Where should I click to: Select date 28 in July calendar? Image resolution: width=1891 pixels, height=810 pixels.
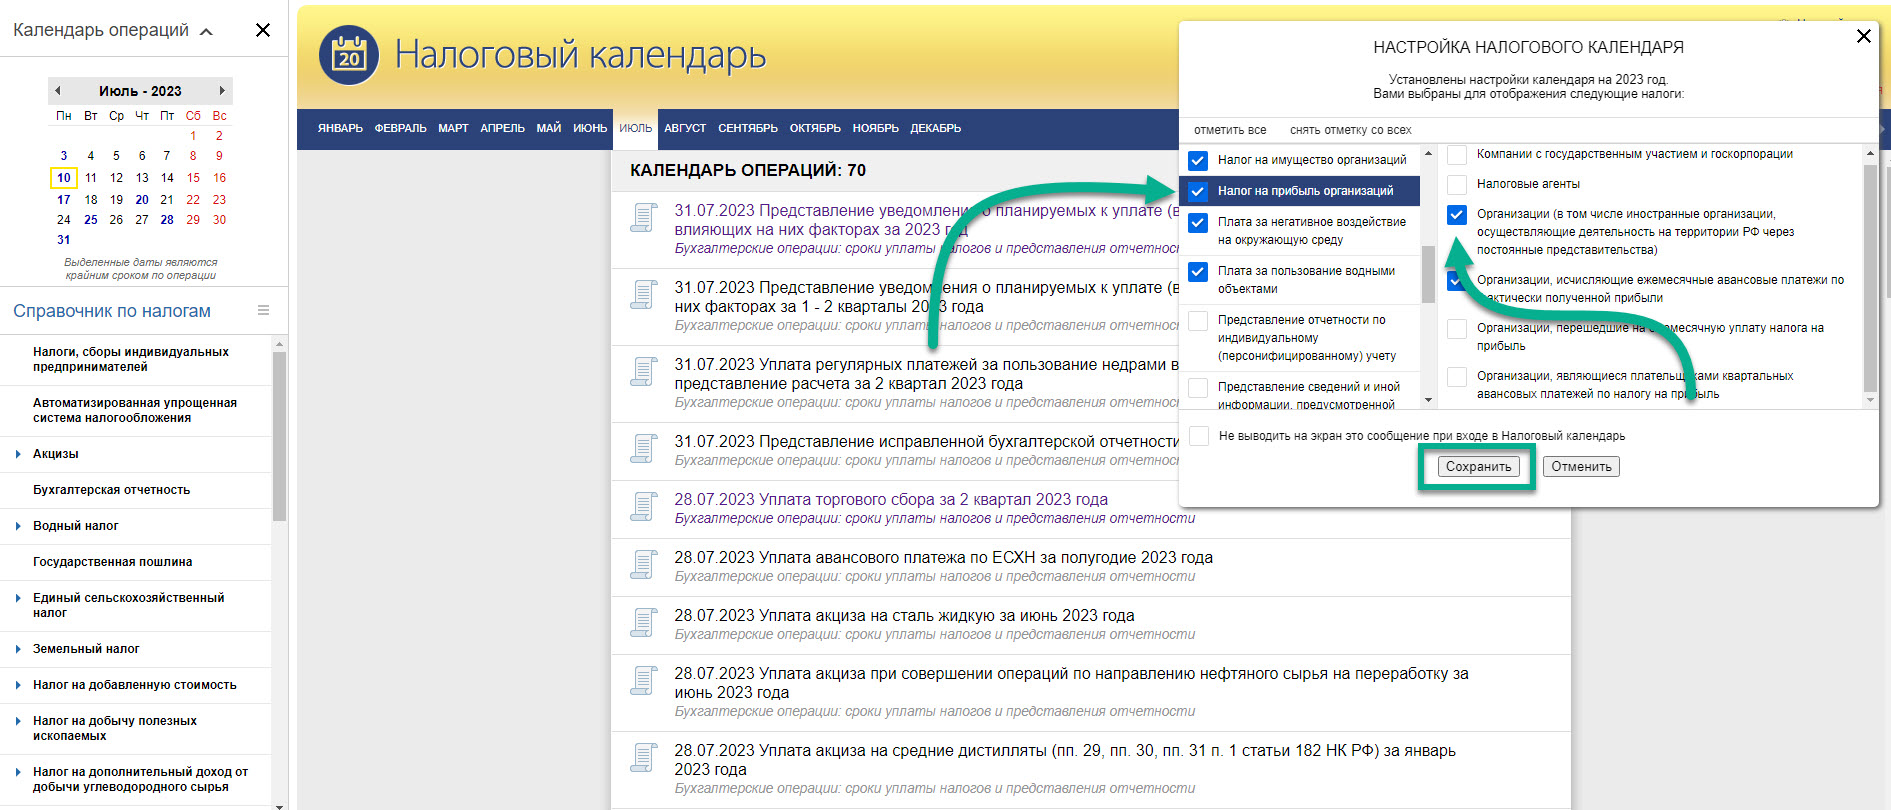166,220
